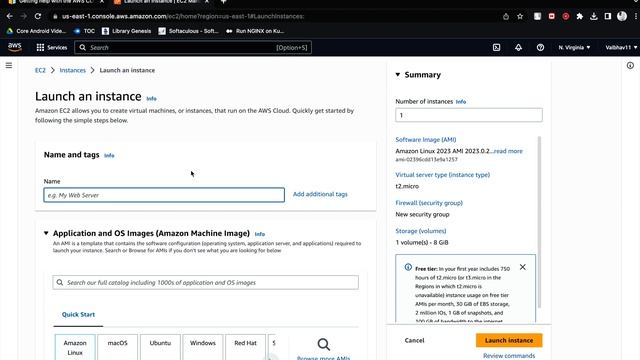Click the Number of instances field
Viewport: 640px width, 360px height.
(469, 115)
